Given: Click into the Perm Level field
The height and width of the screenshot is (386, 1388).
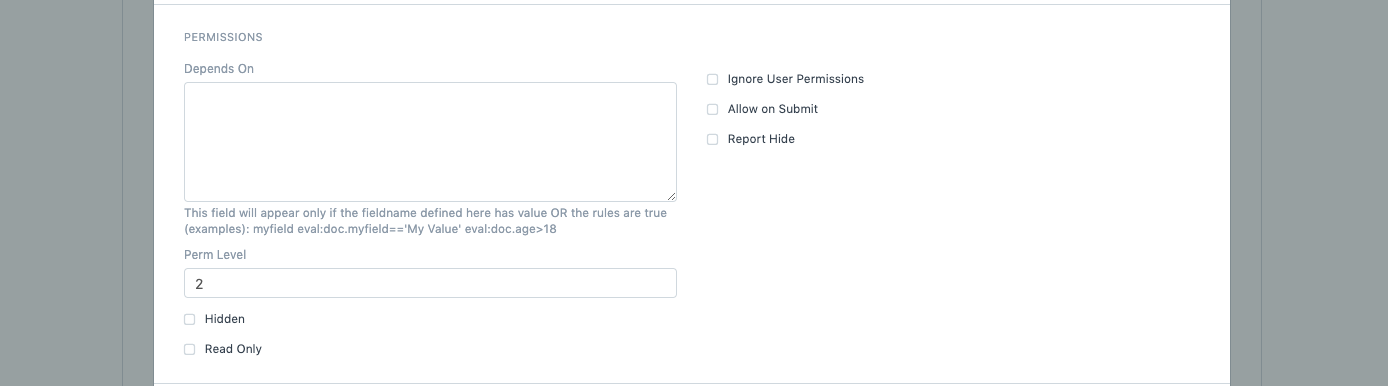Looking at the screenshot, I should [430, 283].
